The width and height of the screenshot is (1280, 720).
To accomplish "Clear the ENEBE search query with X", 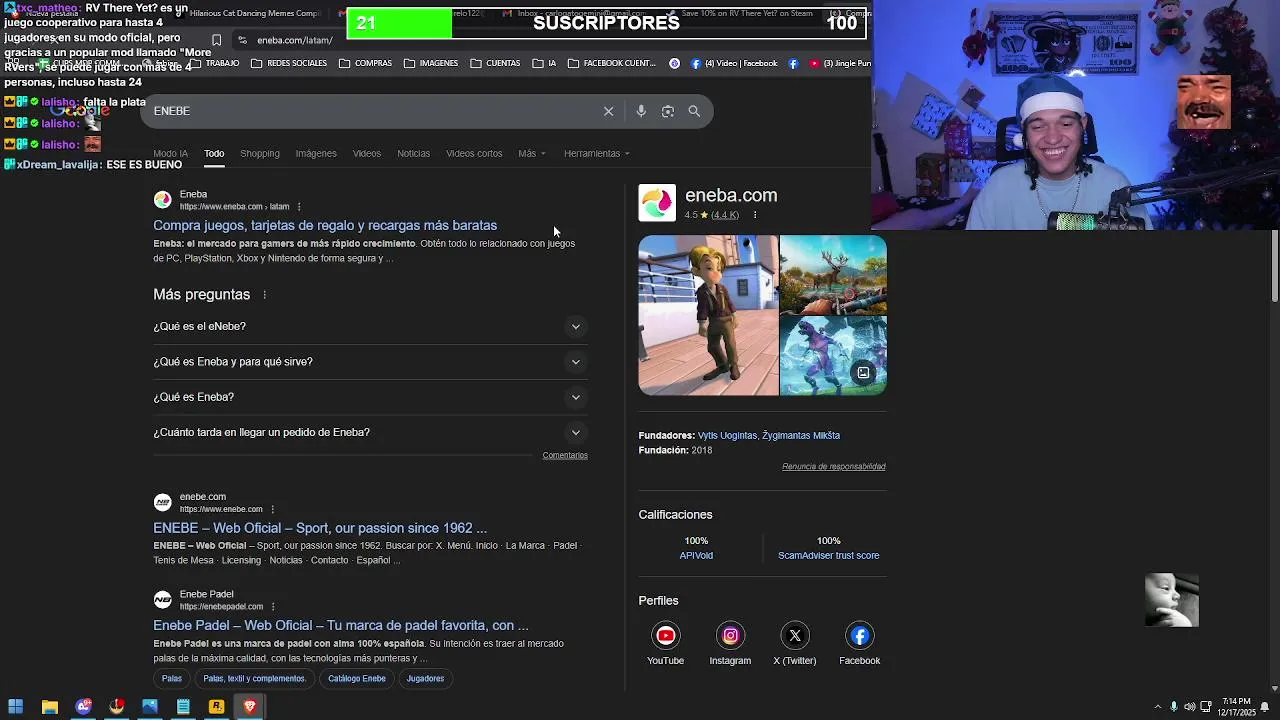I will tap(608, 111).
